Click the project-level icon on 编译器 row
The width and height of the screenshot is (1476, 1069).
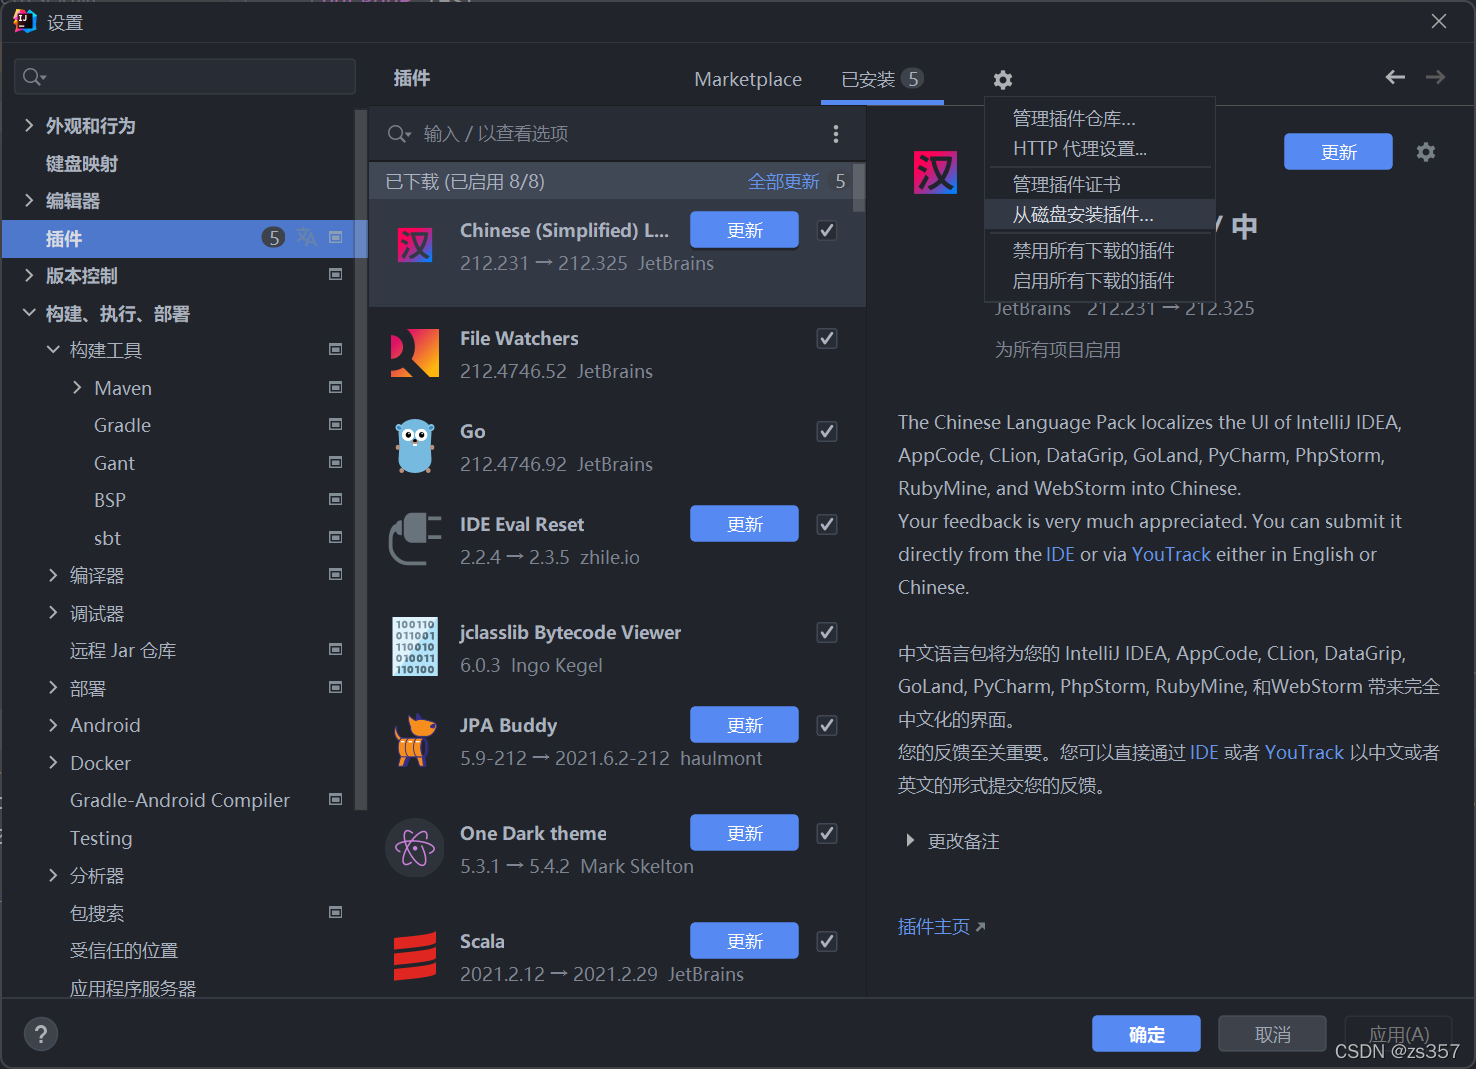click(336, 574)
